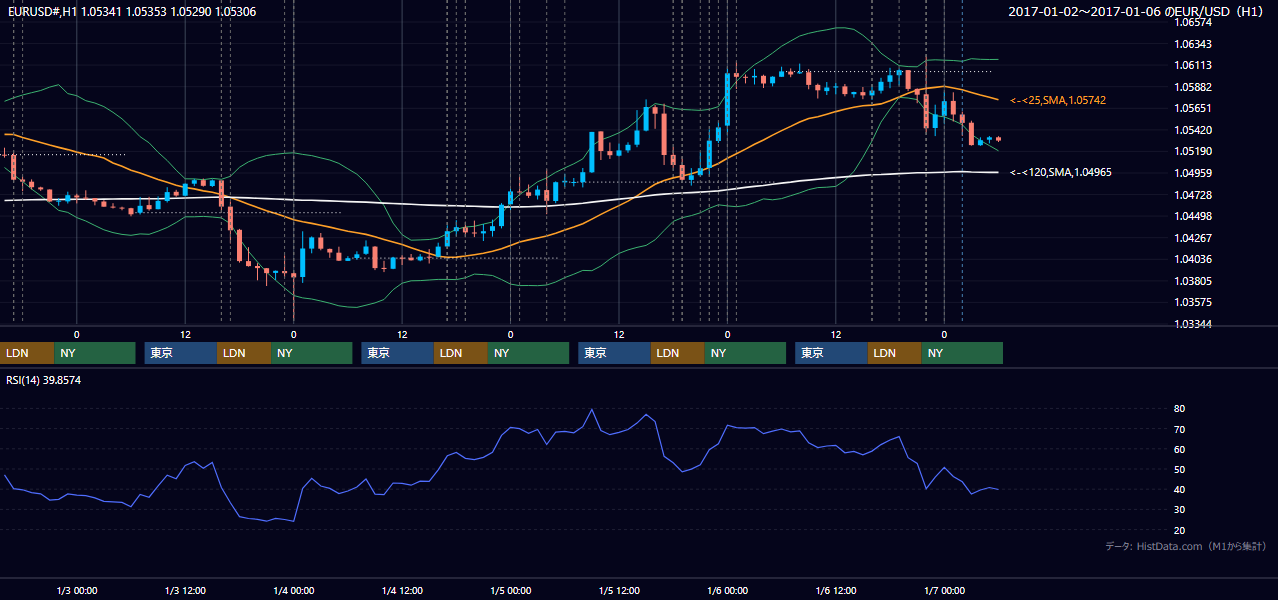Click the 1/5 00:00 date label
This screenshot has width=1278, height=600.
tap(511, 590)
